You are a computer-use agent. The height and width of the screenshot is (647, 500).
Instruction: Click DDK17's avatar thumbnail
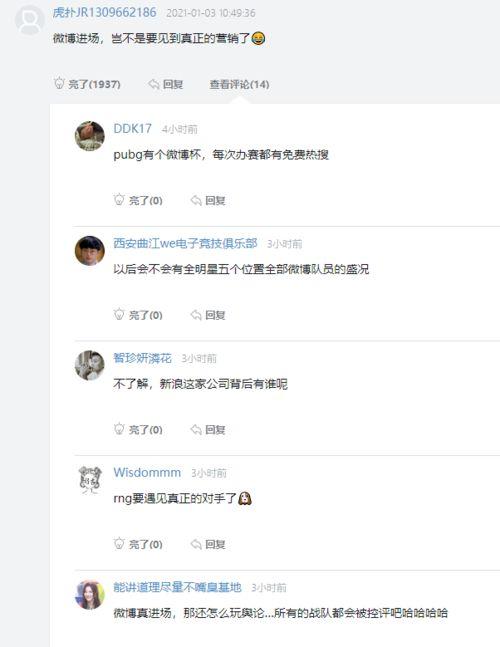coord(90,136)
